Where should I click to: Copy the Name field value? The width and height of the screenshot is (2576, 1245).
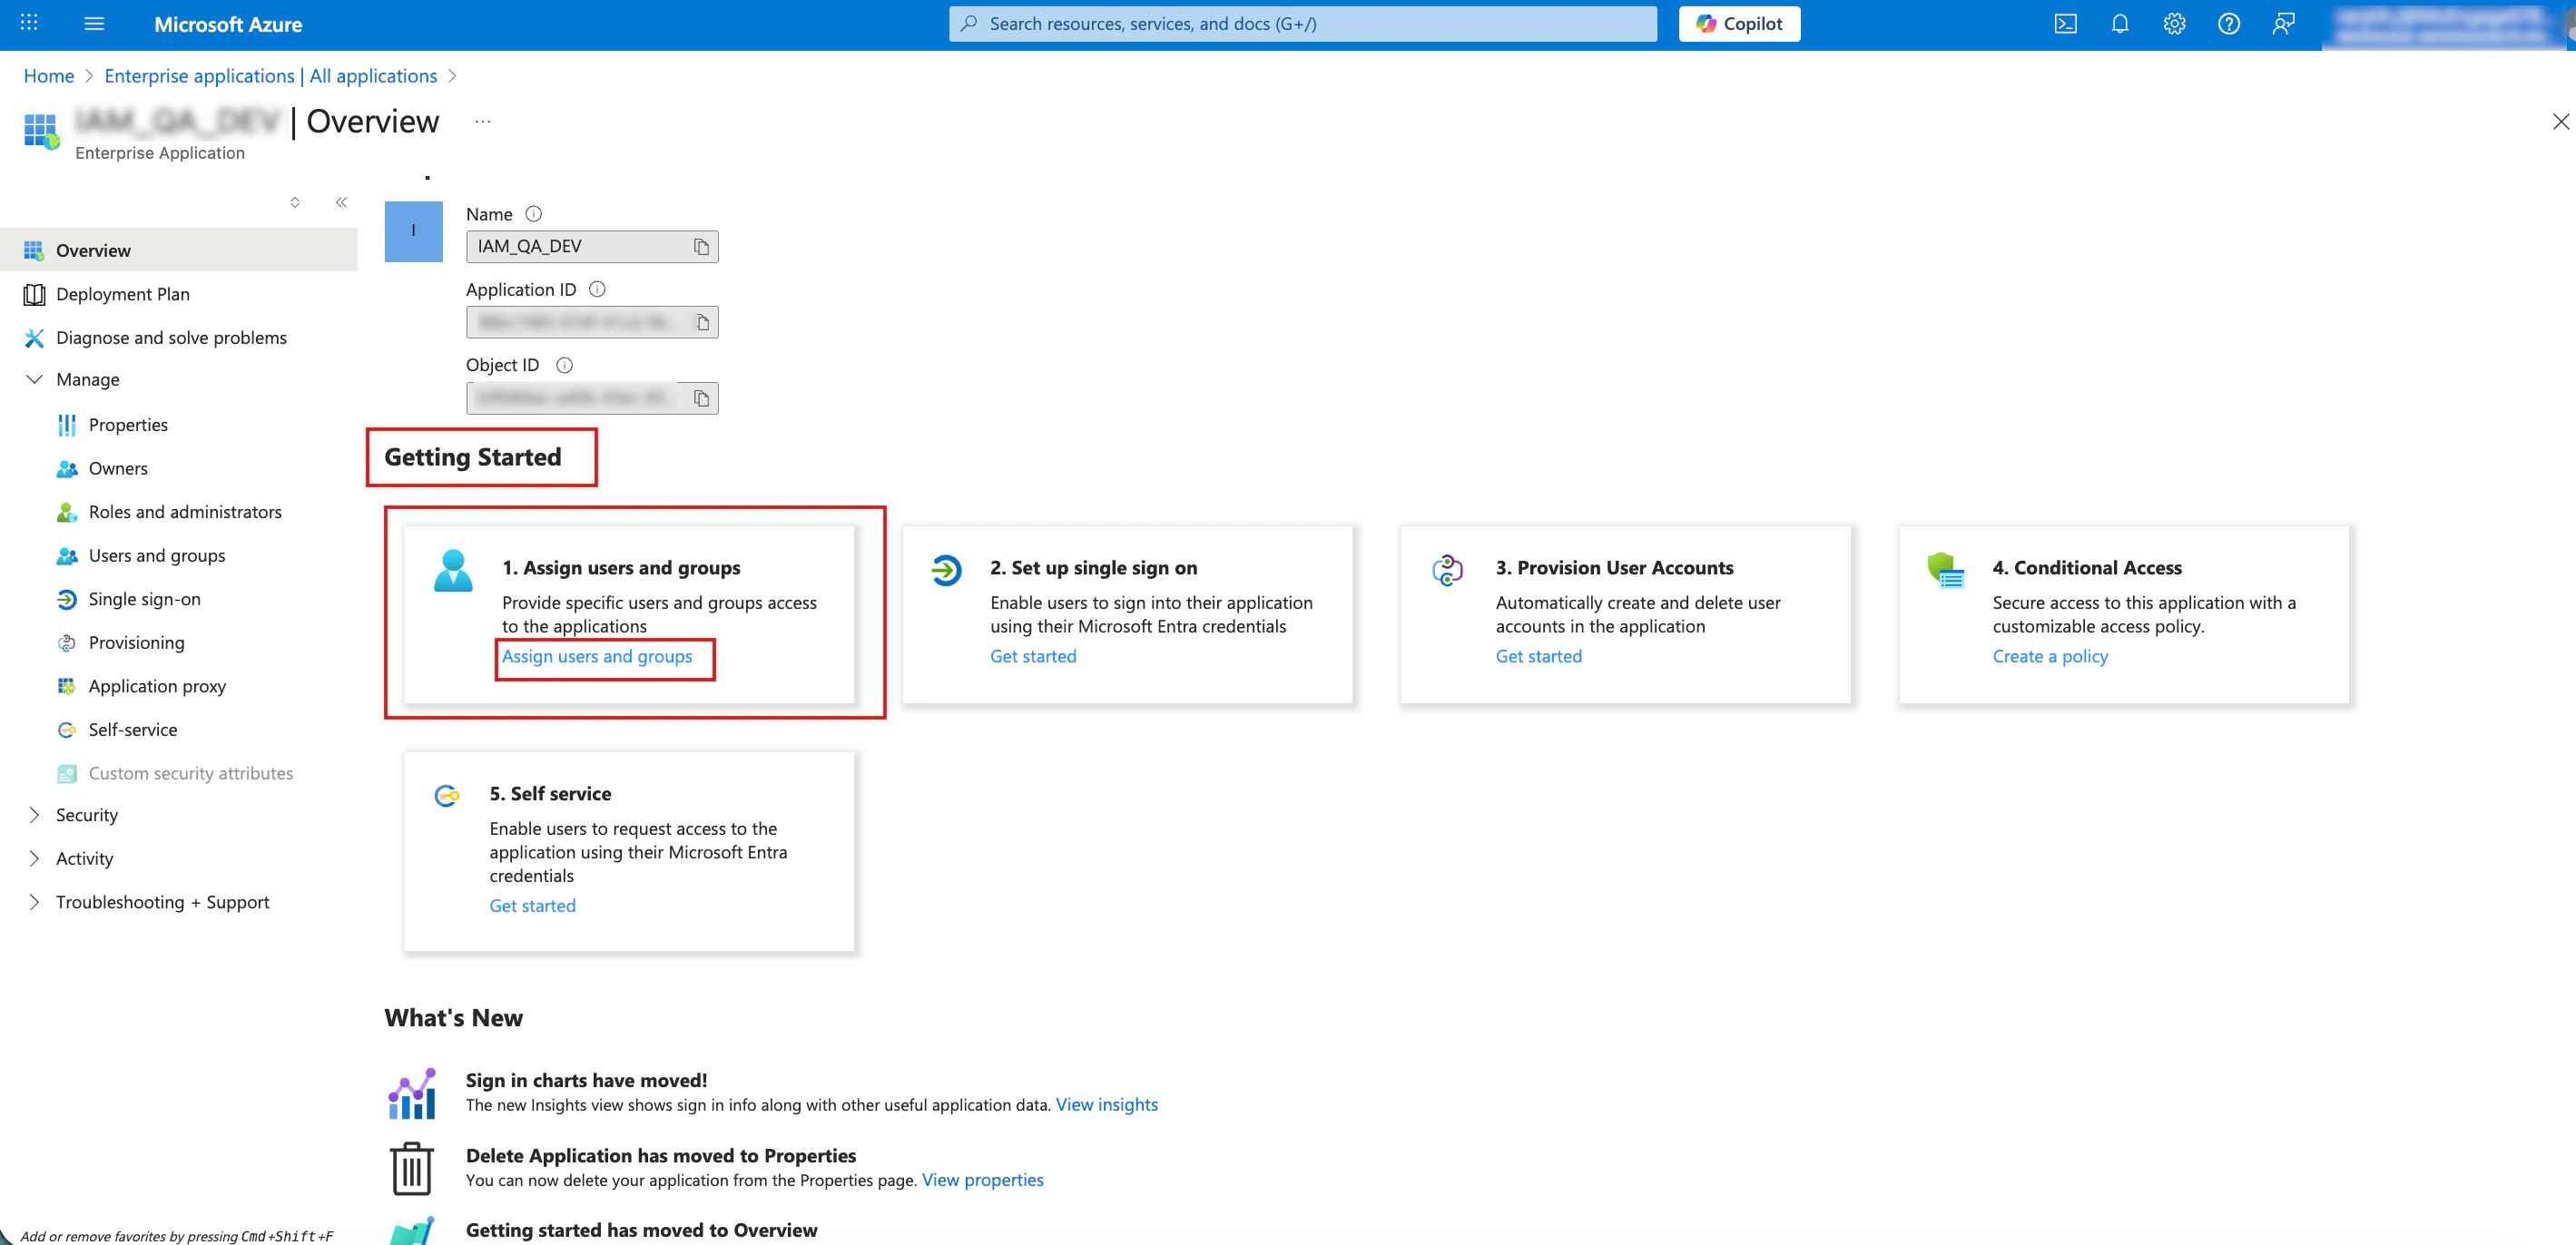[701, 247]
